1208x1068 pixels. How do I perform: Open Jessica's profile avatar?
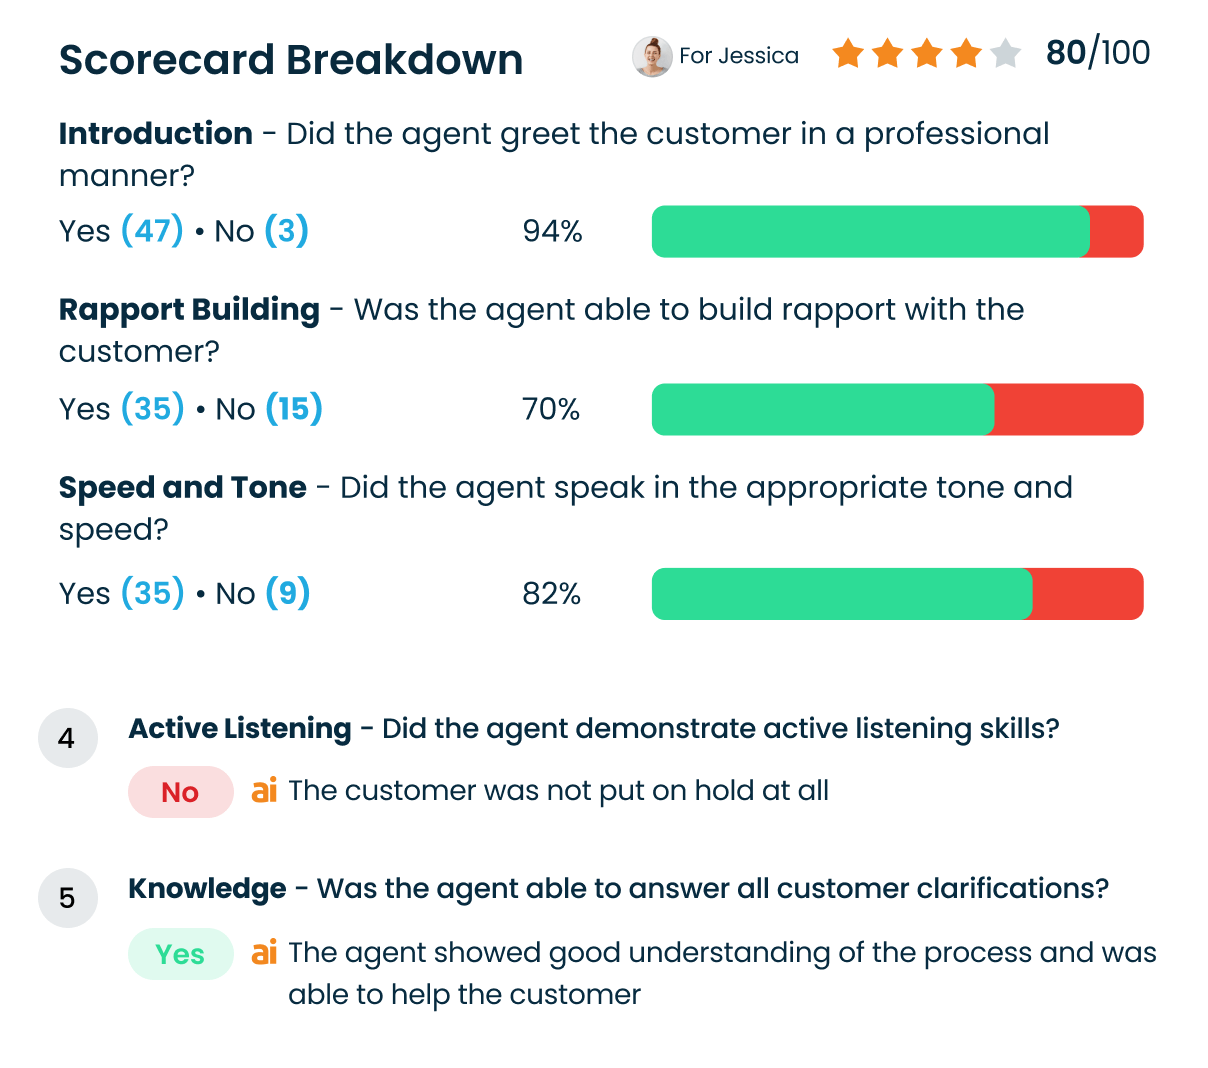tap(651, 56)
